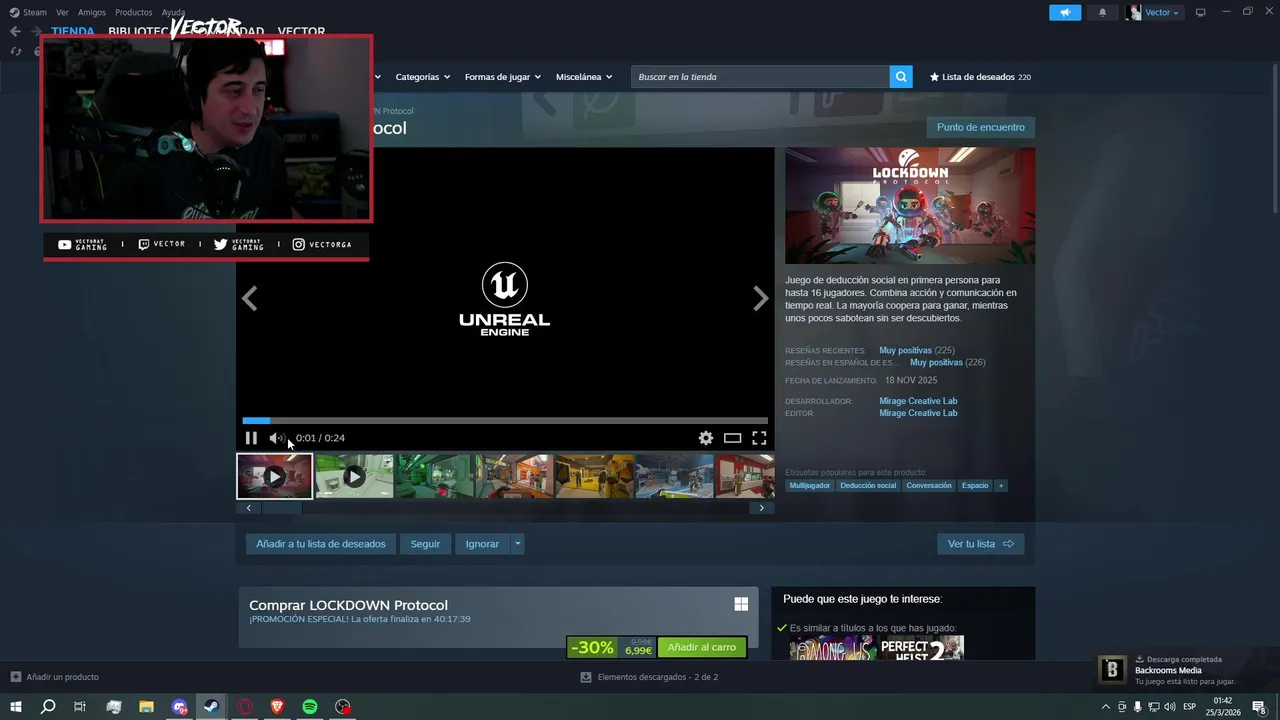Expand the Miscelánea dropdown
Image resolution: width=1280 pixels, height=720 pixels.
point(584,77)
